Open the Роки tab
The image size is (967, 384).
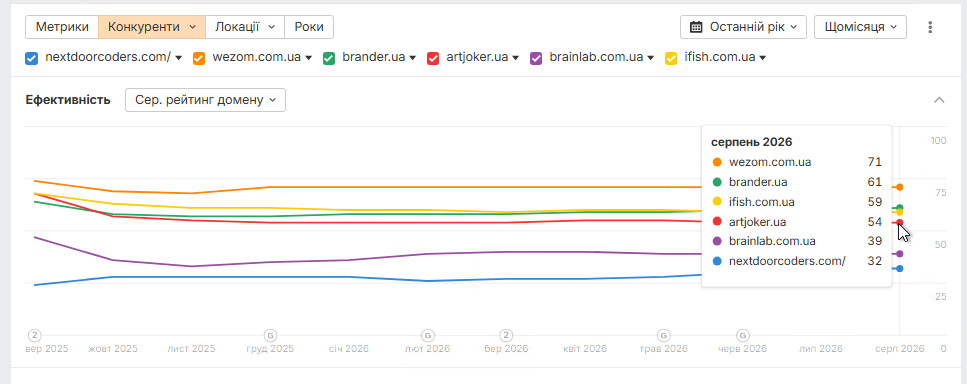point(309,27)
